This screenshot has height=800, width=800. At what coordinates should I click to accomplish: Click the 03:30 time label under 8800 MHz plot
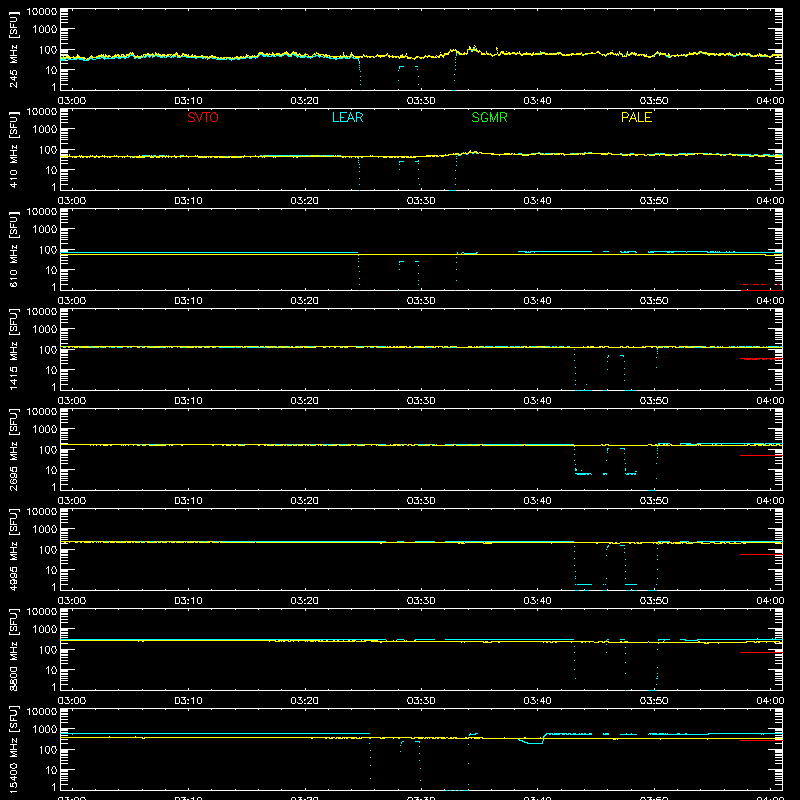point(421,701)
